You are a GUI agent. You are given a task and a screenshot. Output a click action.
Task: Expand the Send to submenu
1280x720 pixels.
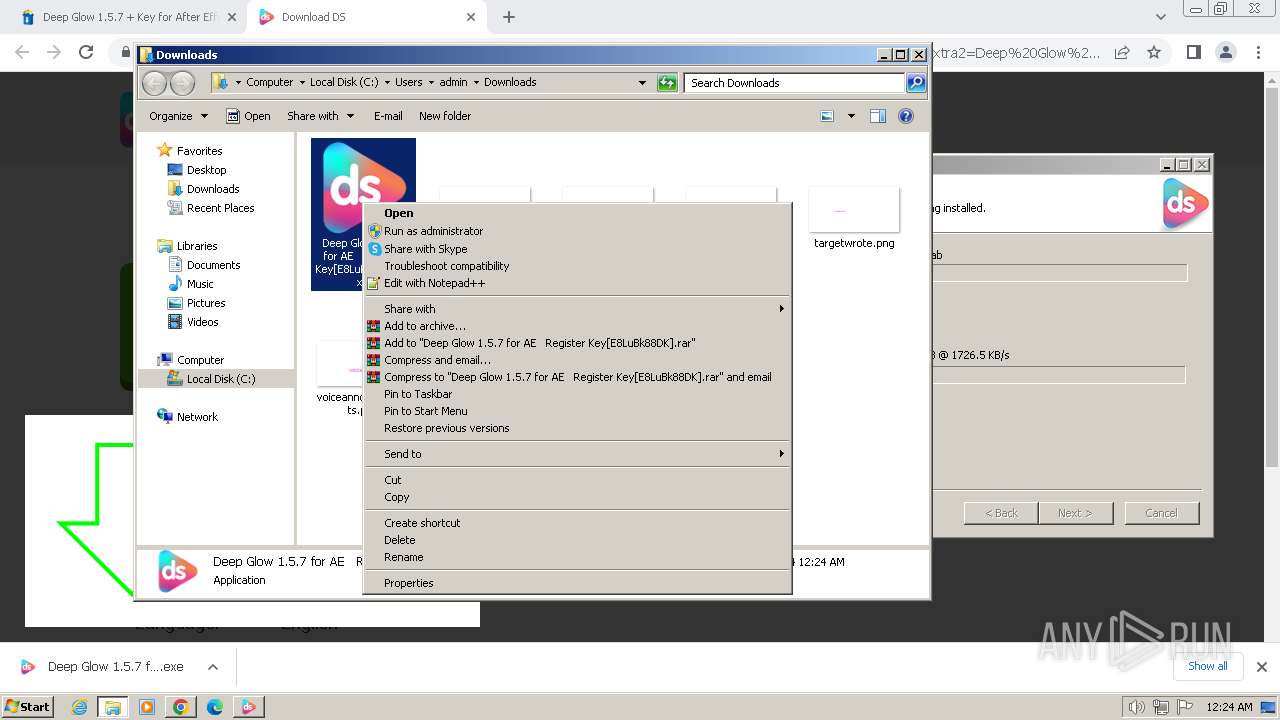pyautogui.click(x=577, y=454)
